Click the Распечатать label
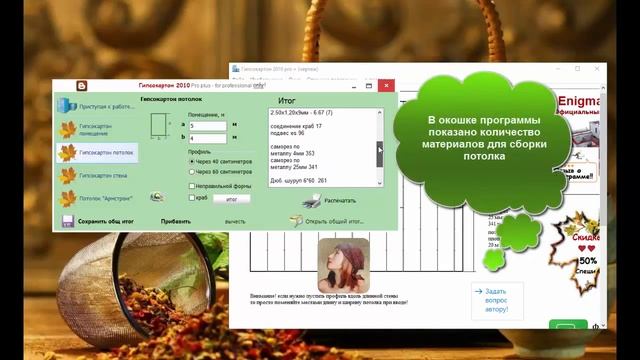640x360 pixels. (340, 201)
